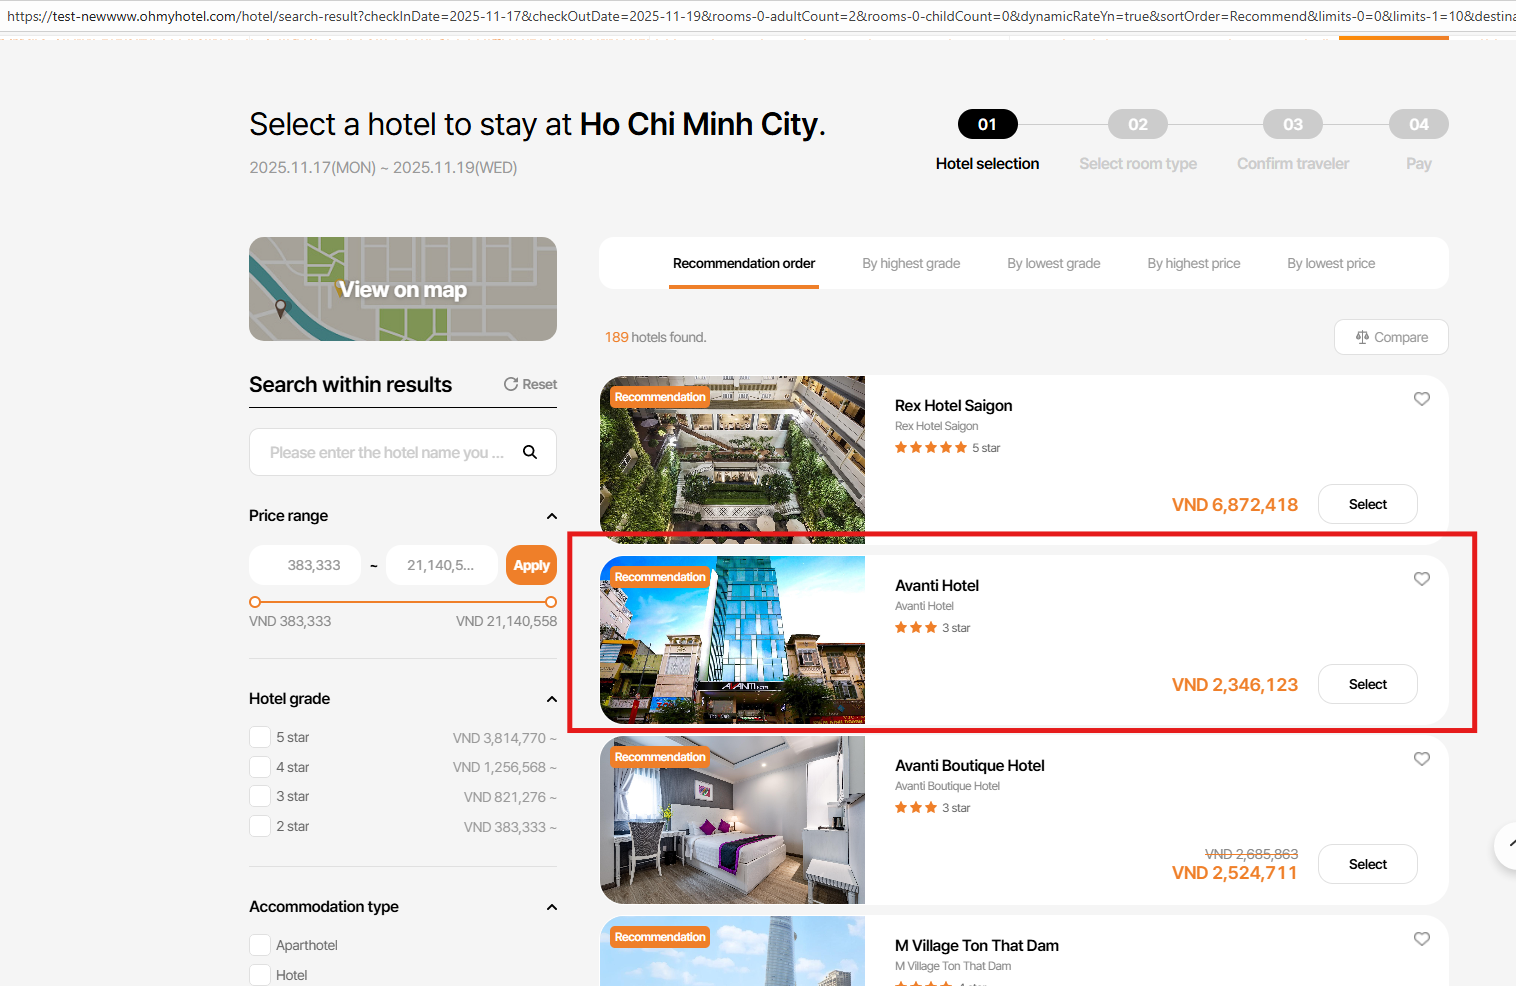Click the Compare button

1391,337
